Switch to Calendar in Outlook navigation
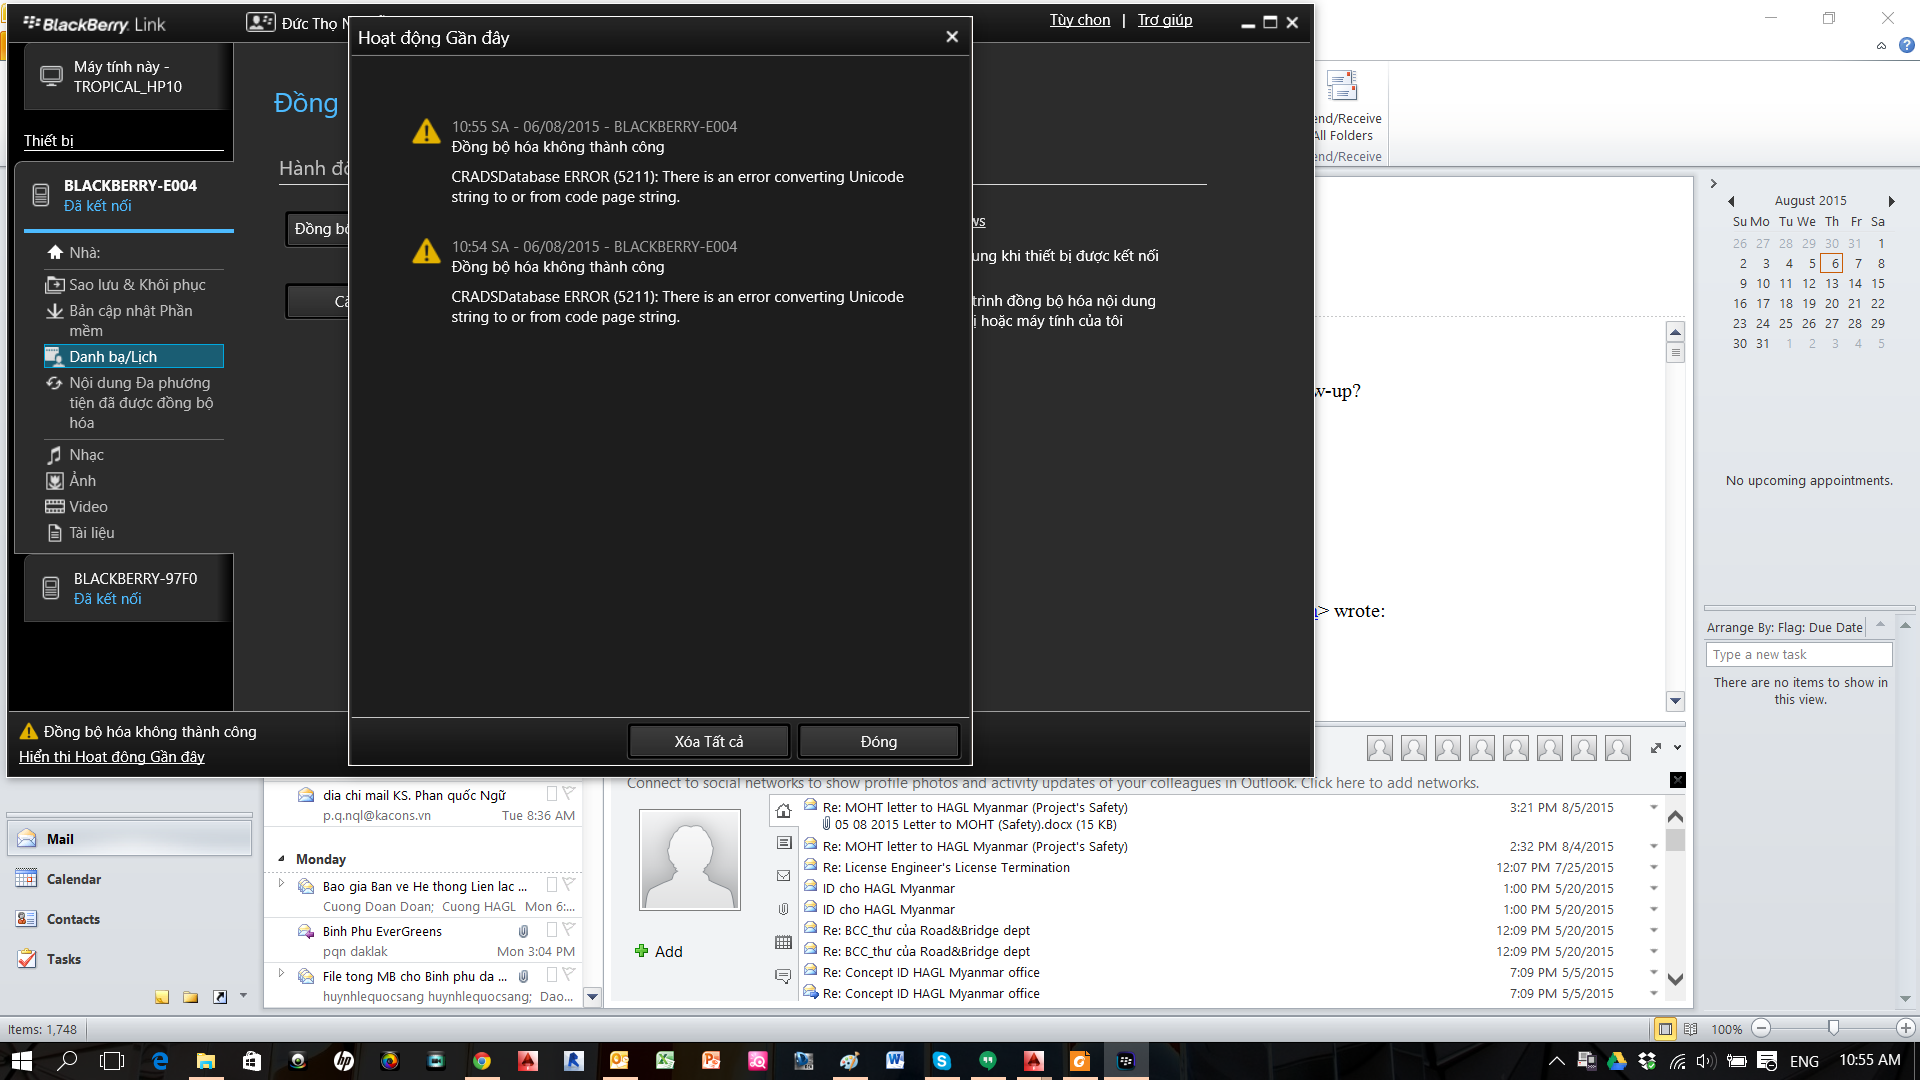 pos(73,879)
